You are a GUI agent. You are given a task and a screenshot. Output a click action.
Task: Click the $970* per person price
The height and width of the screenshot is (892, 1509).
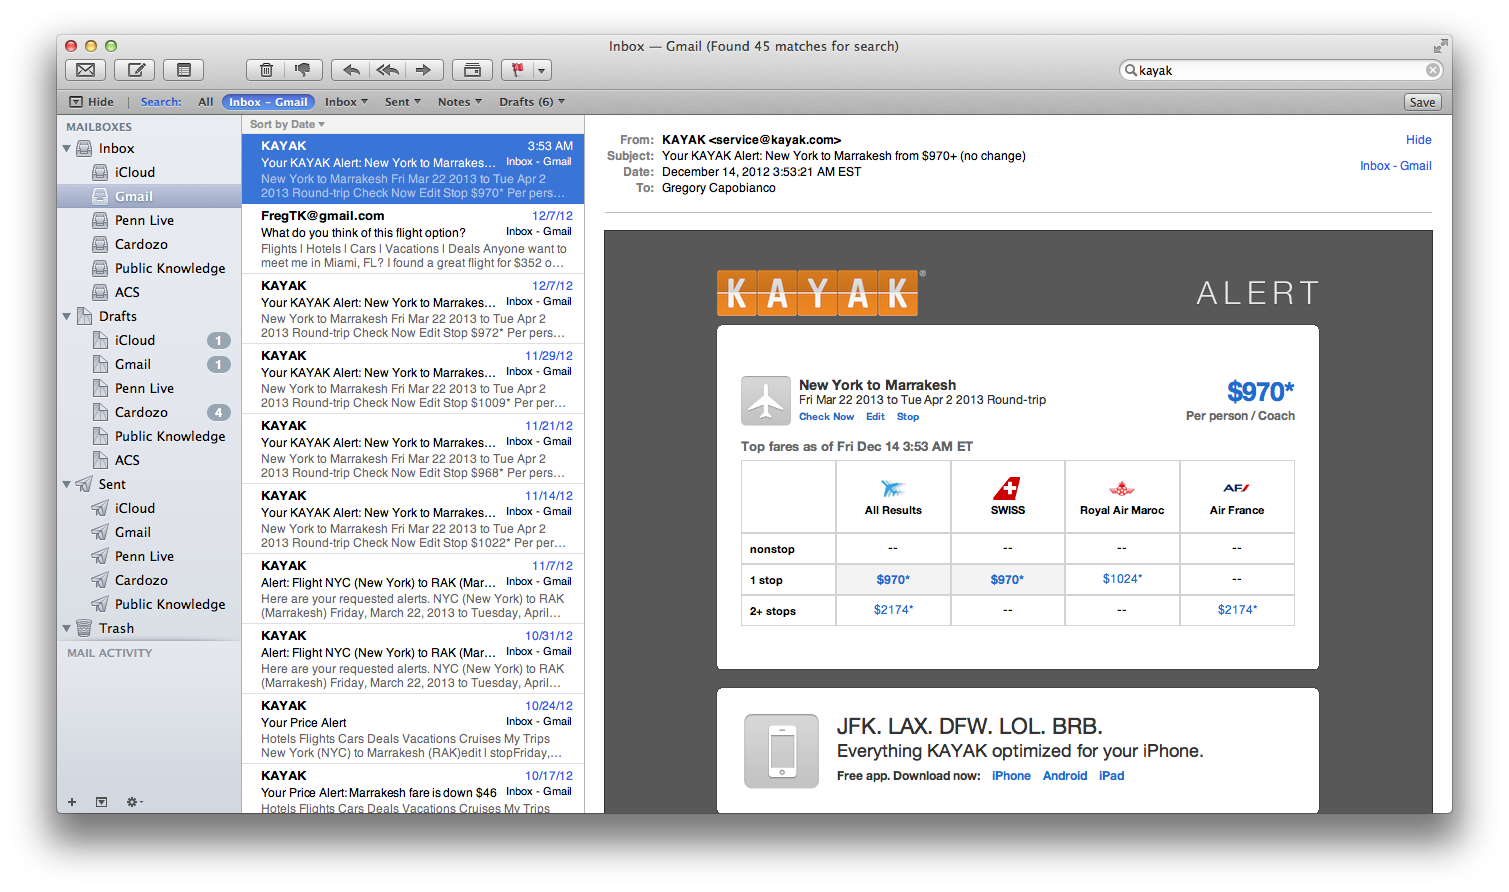[x=1260, y=391]
